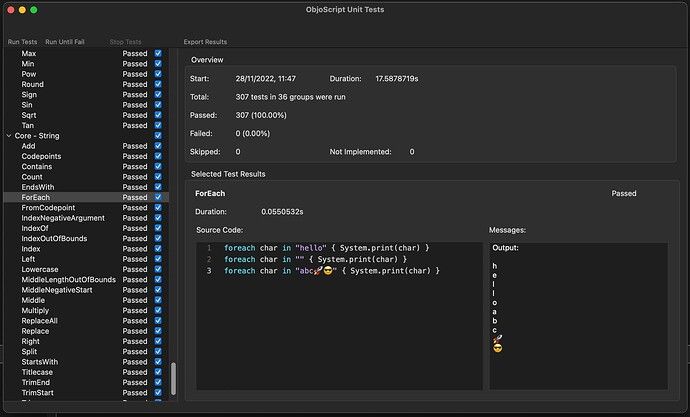This screenshot has width=690, height=417.
Task: Select the FromCodepoint test row
Action: tap(86, 208)
